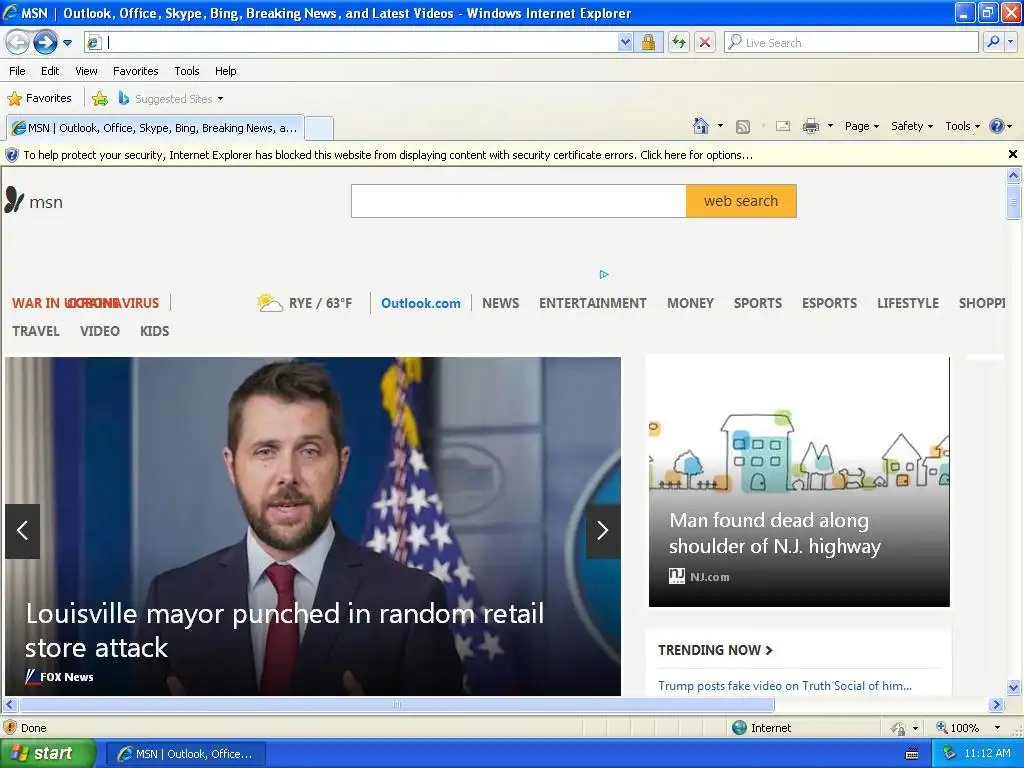Show next slide in news carousel

point(603,531)
